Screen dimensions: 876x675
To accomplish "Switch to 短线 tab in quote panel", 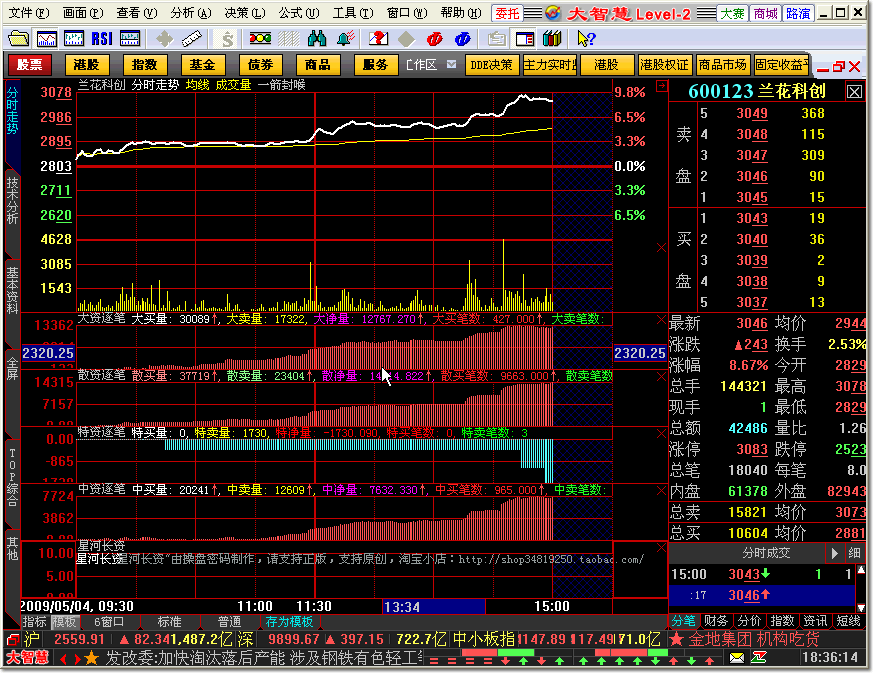I will [x=848, y=621].
